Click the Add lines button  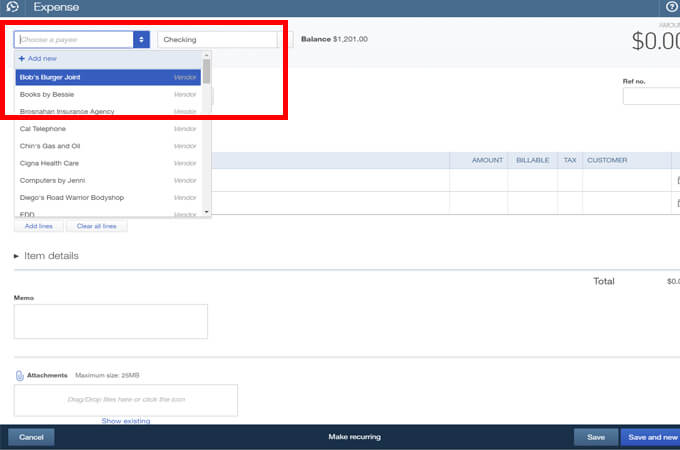pos(39,226)
